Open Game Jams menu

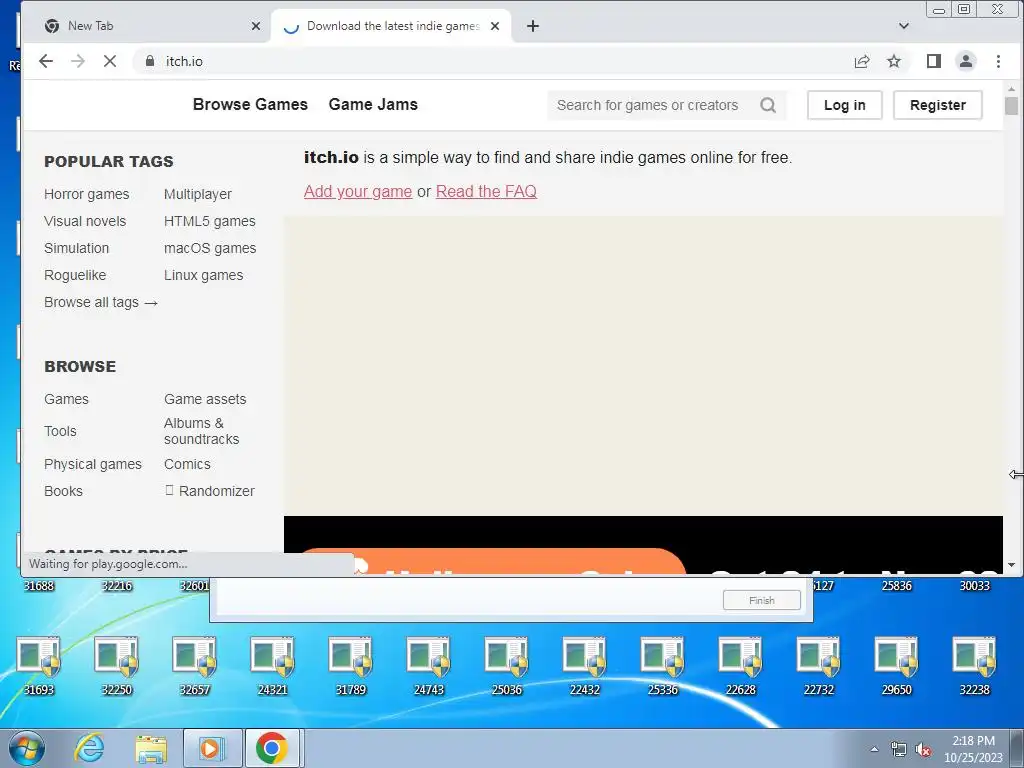(373, 104)
